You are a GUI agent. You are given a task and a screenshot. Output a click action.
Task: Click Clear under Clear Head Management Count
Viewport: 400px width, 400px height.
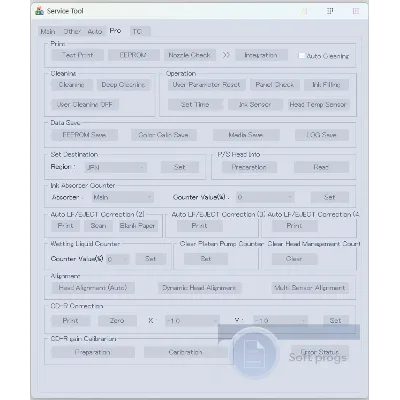click(294, 259)
